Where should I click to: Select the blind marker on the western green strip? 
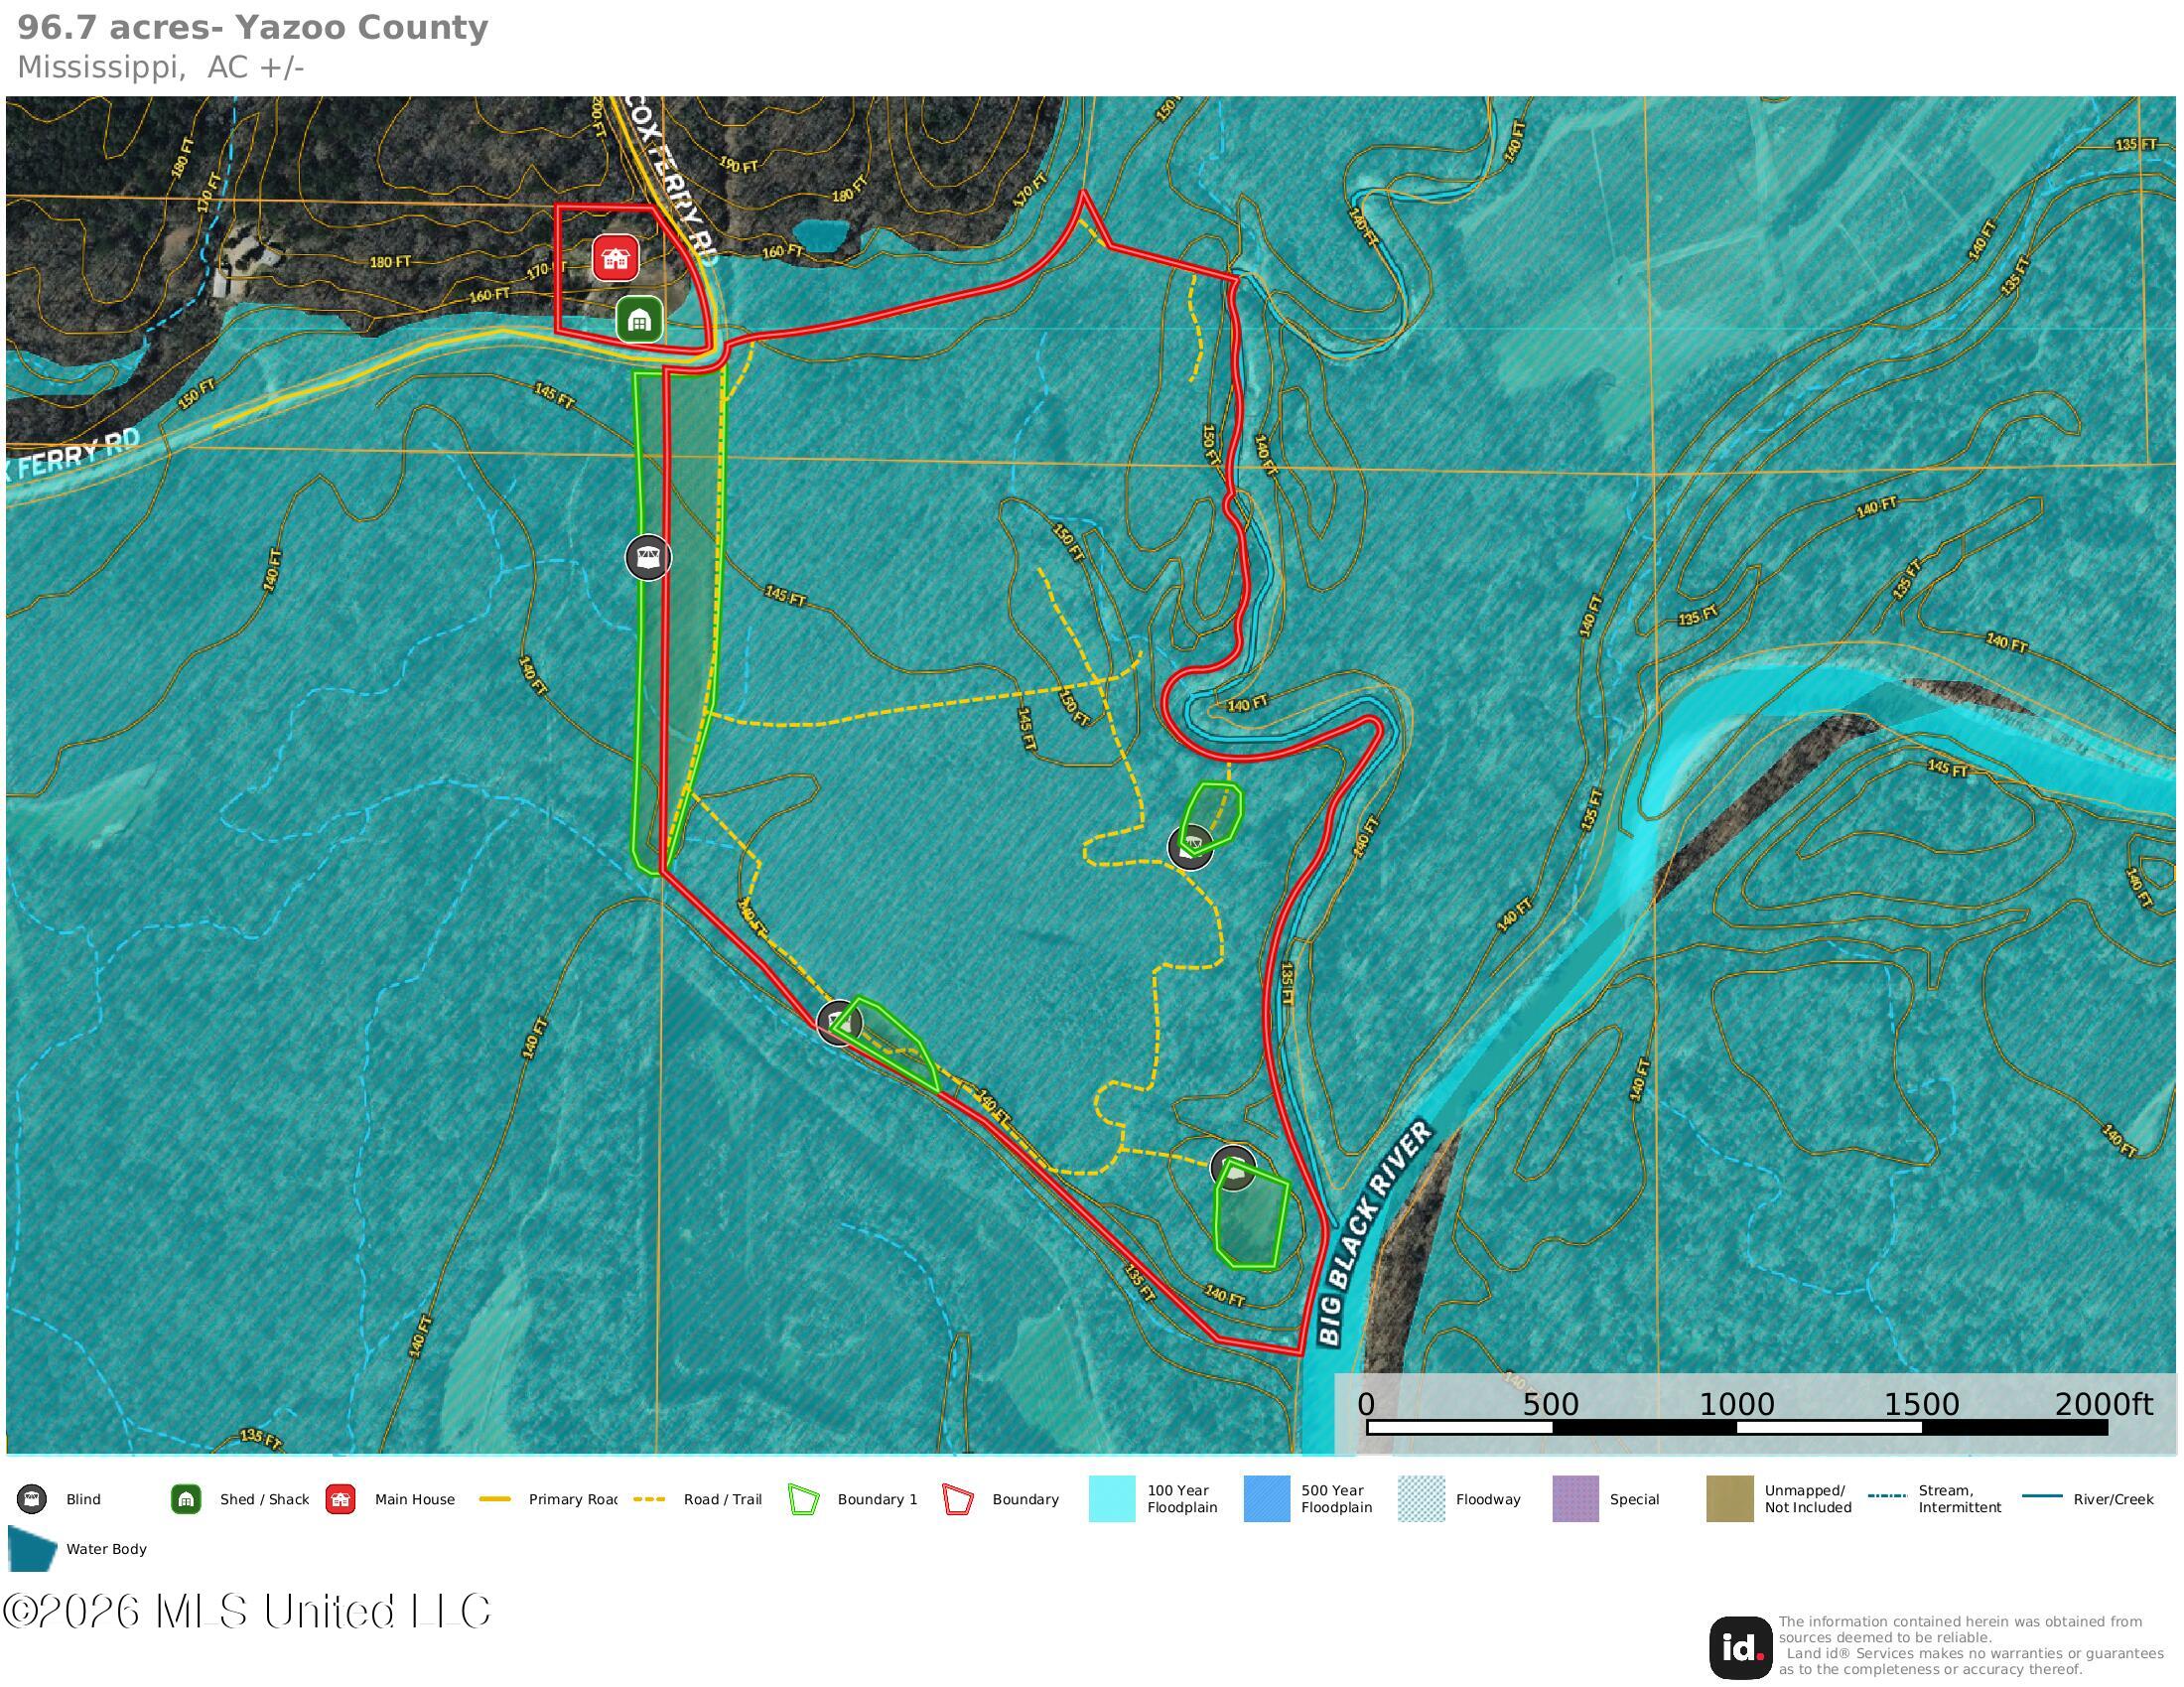click(648, 556)
